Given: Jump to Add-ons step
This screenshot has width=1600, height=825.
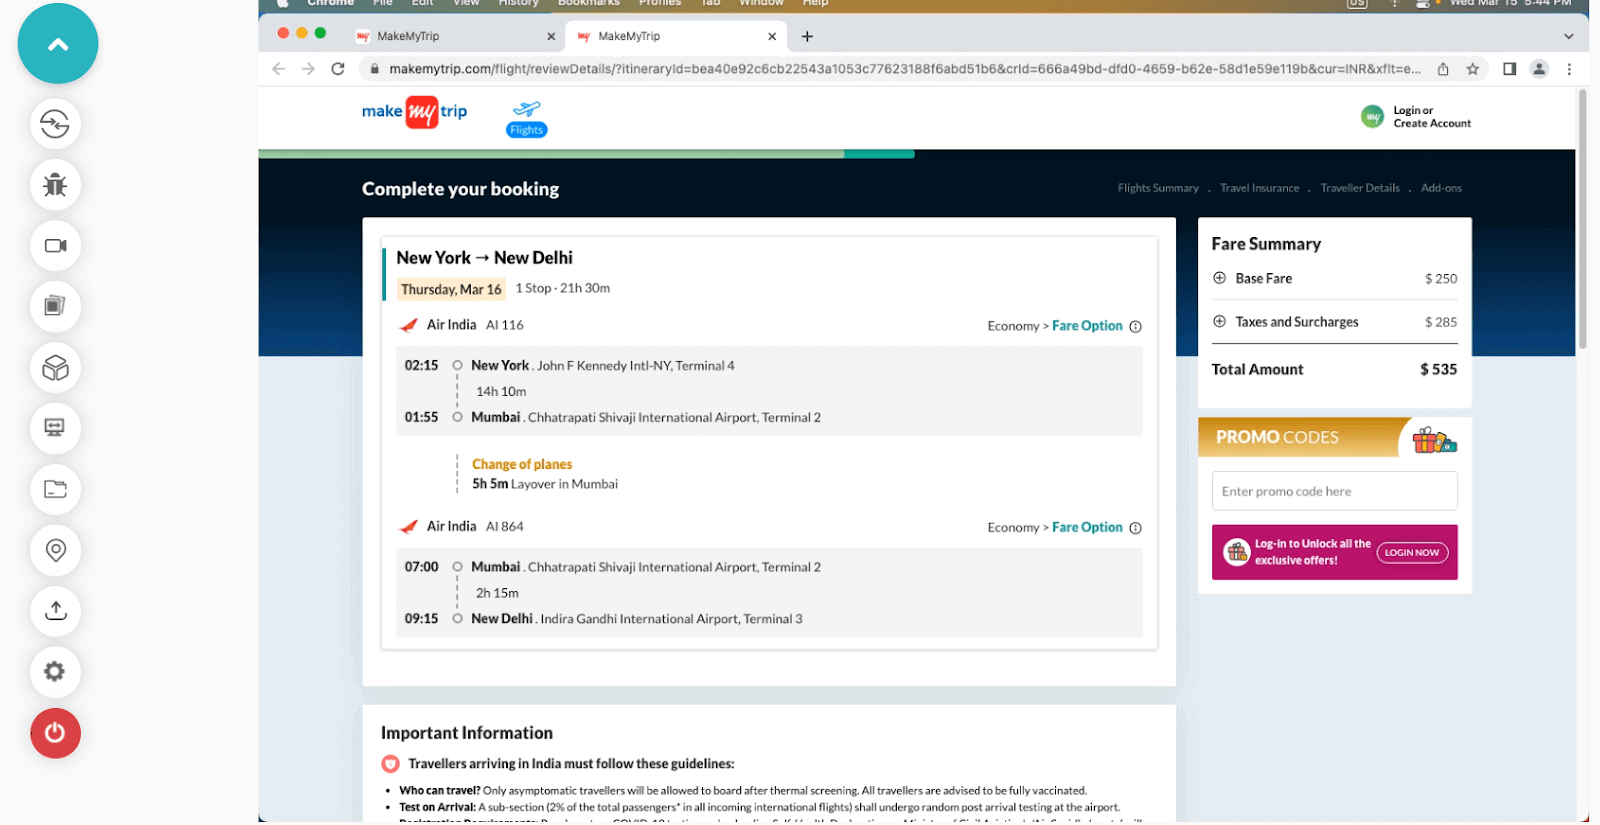Looking at the screenshot, I should tap(1441, 188).
